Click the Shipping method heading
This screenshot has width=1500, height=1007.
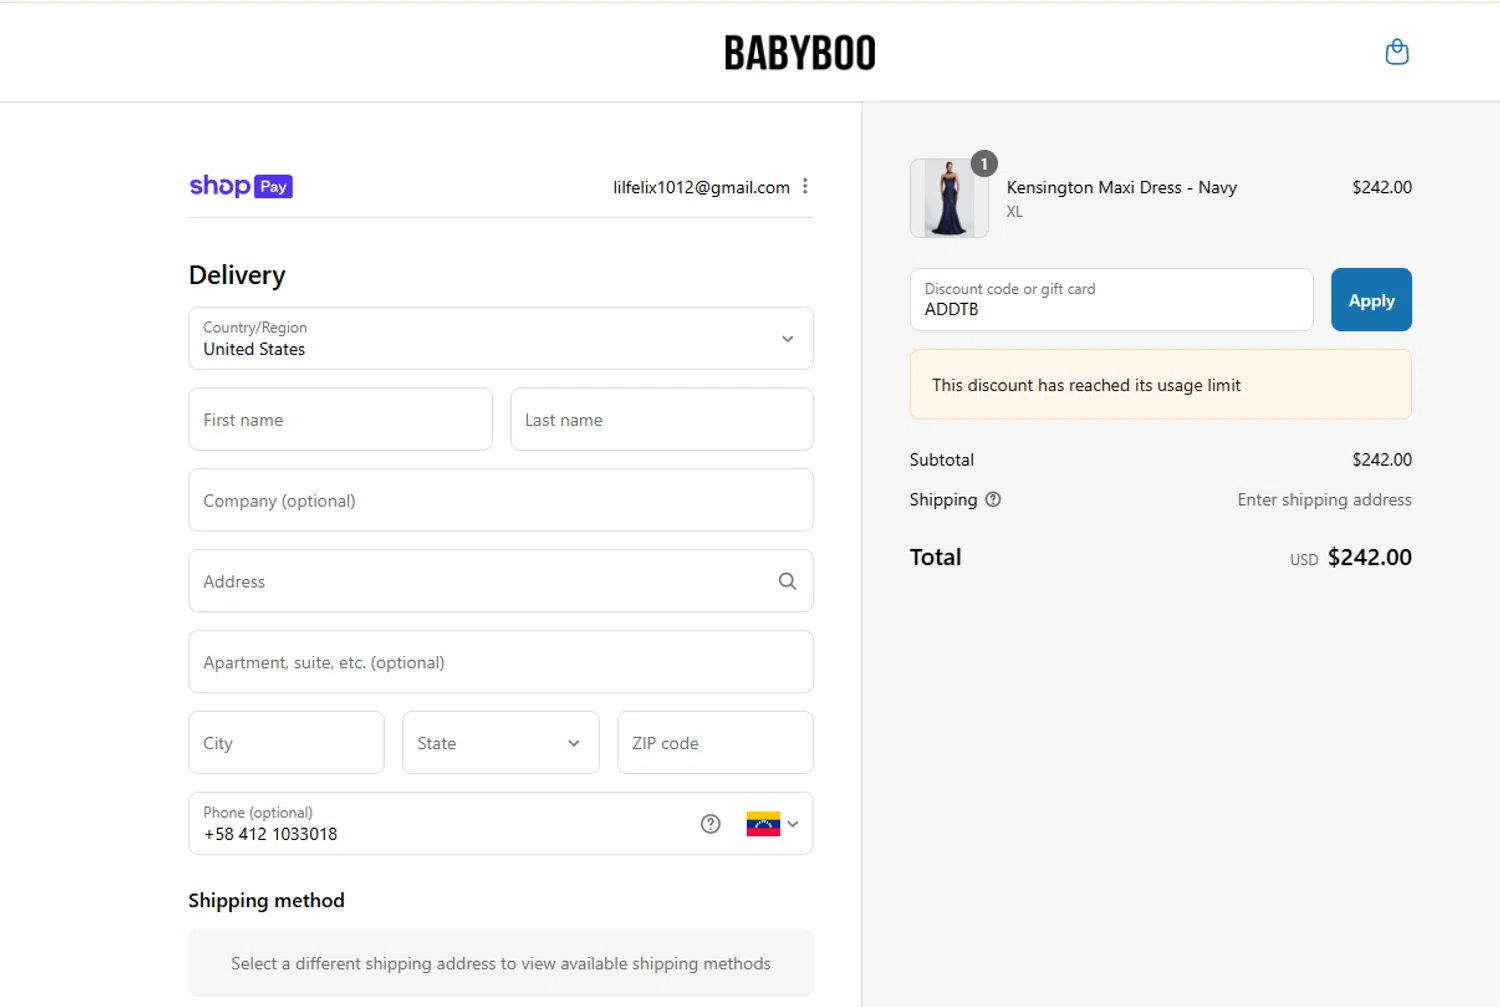tap(267, 900)
